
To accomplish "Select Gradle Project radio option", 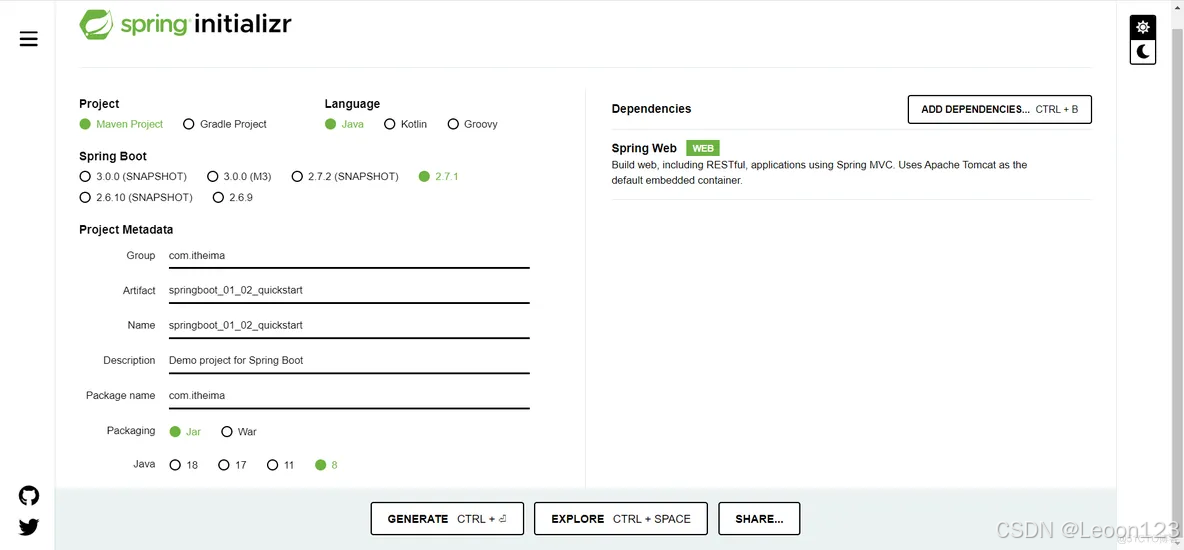I will pyautogui.click(x=225, y=124).
